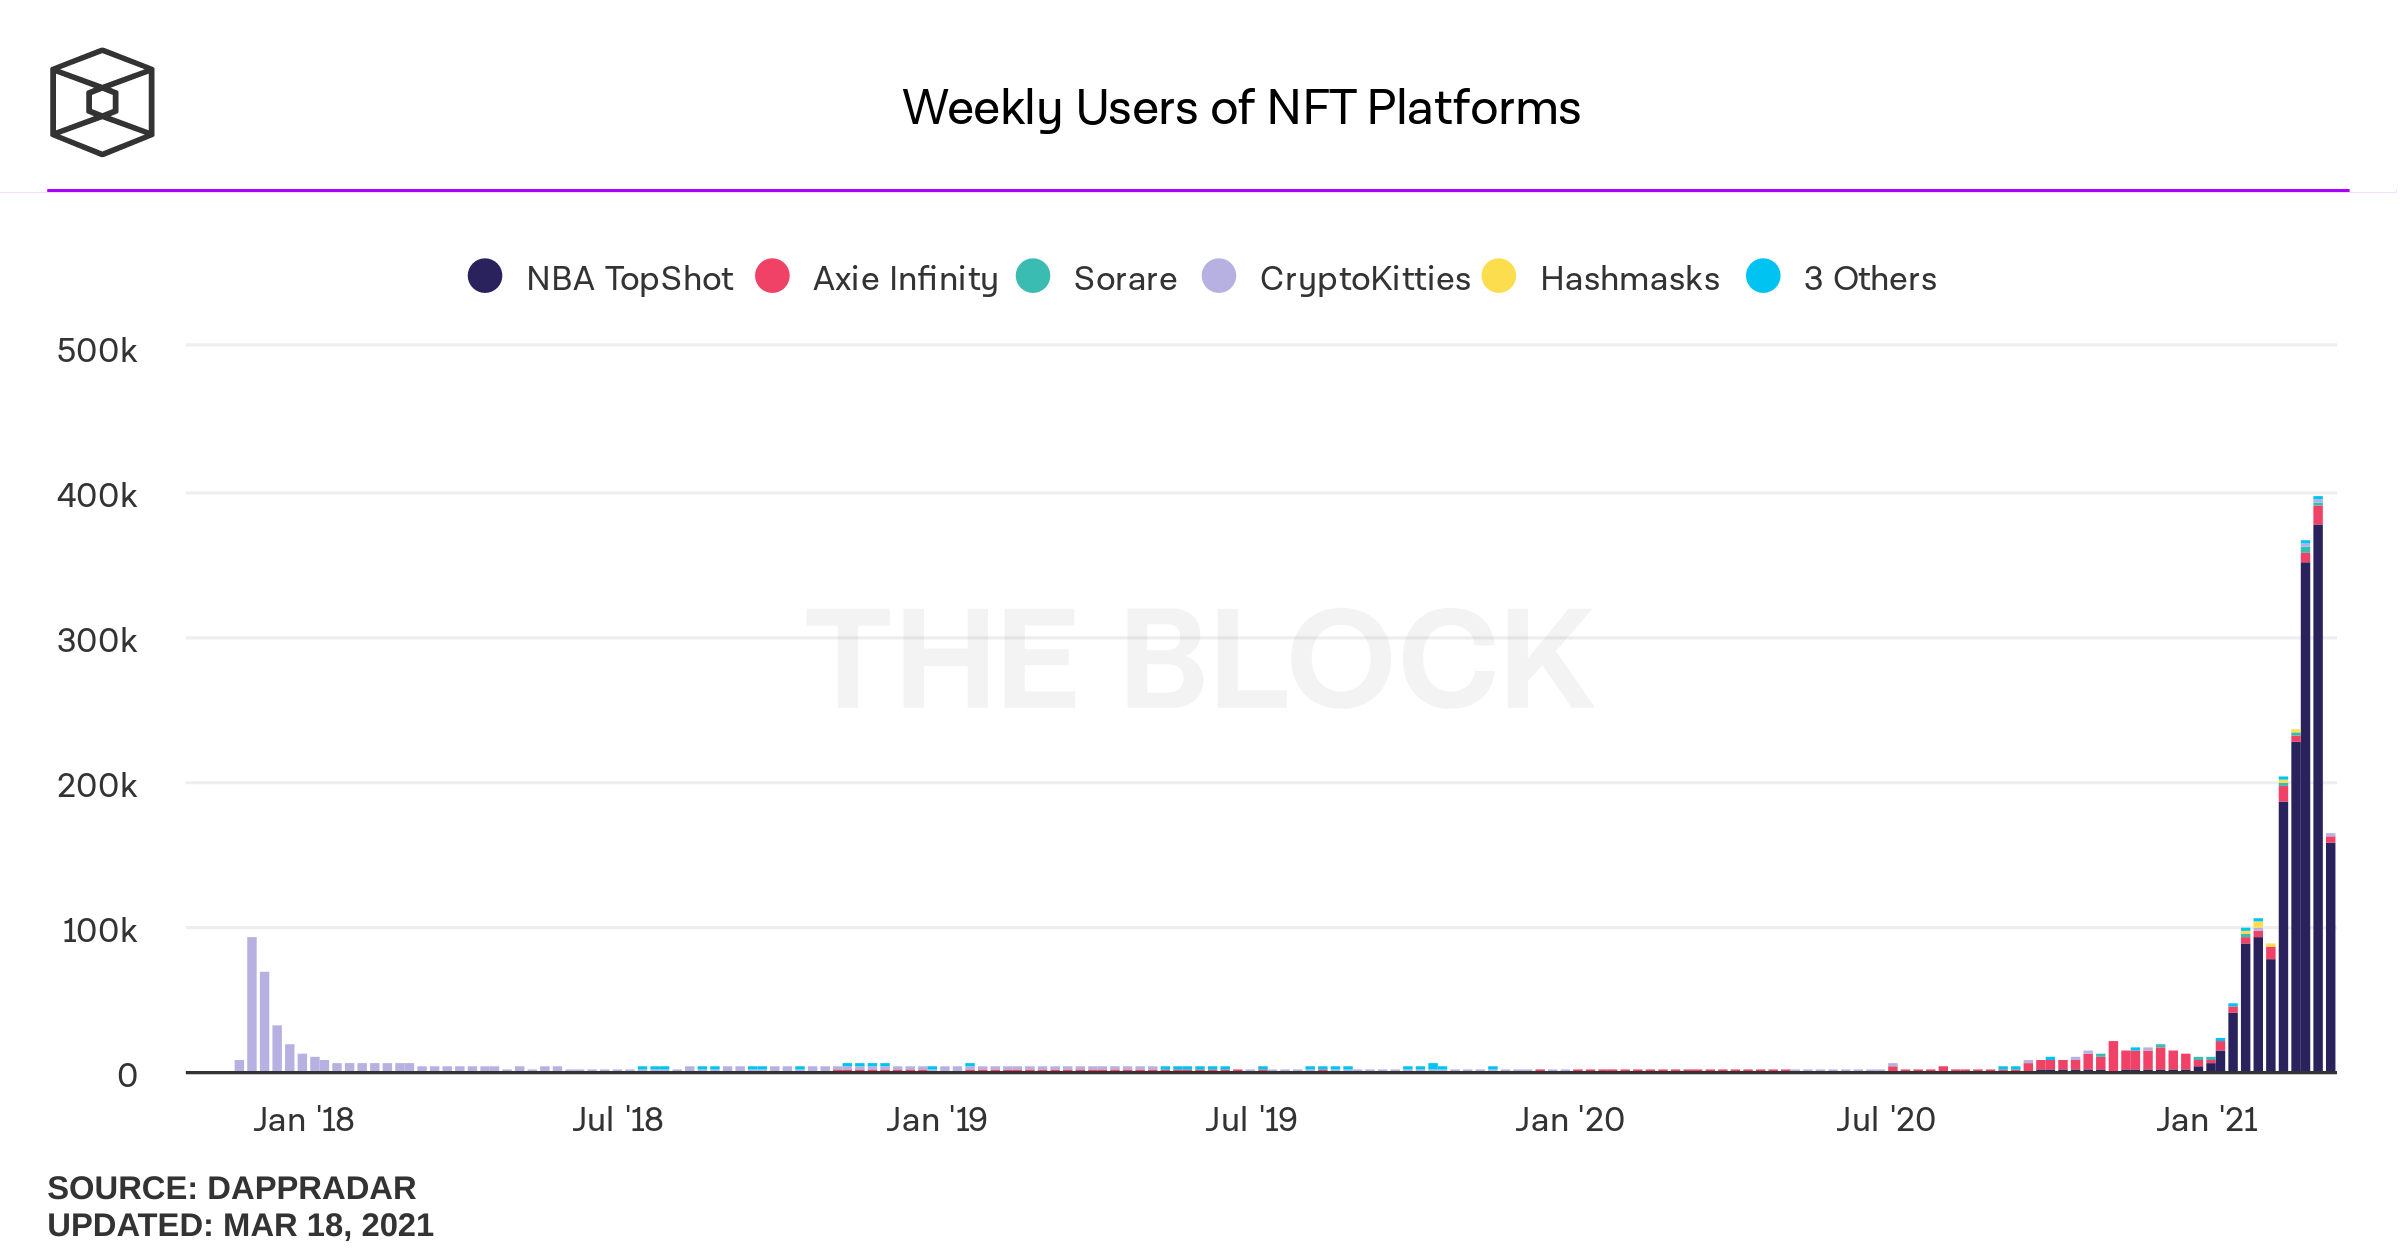Click the Sorare teal legend dot

click(x=1033, y=276)
